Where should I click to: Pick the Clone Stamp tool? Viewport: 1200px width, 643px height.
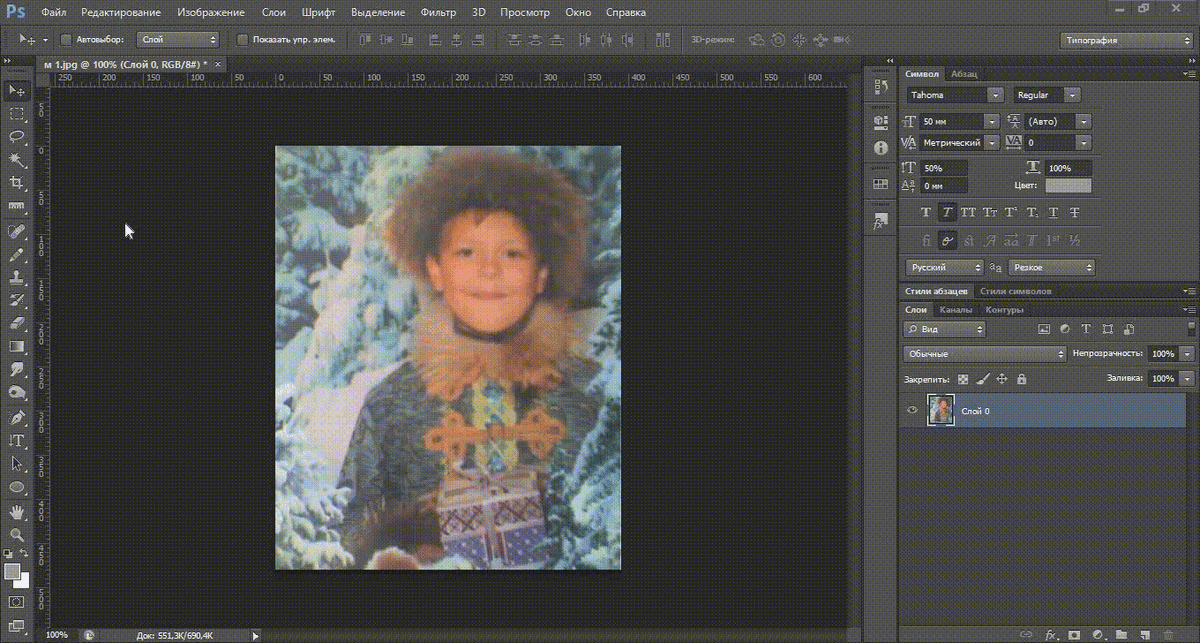coord(17,277)
